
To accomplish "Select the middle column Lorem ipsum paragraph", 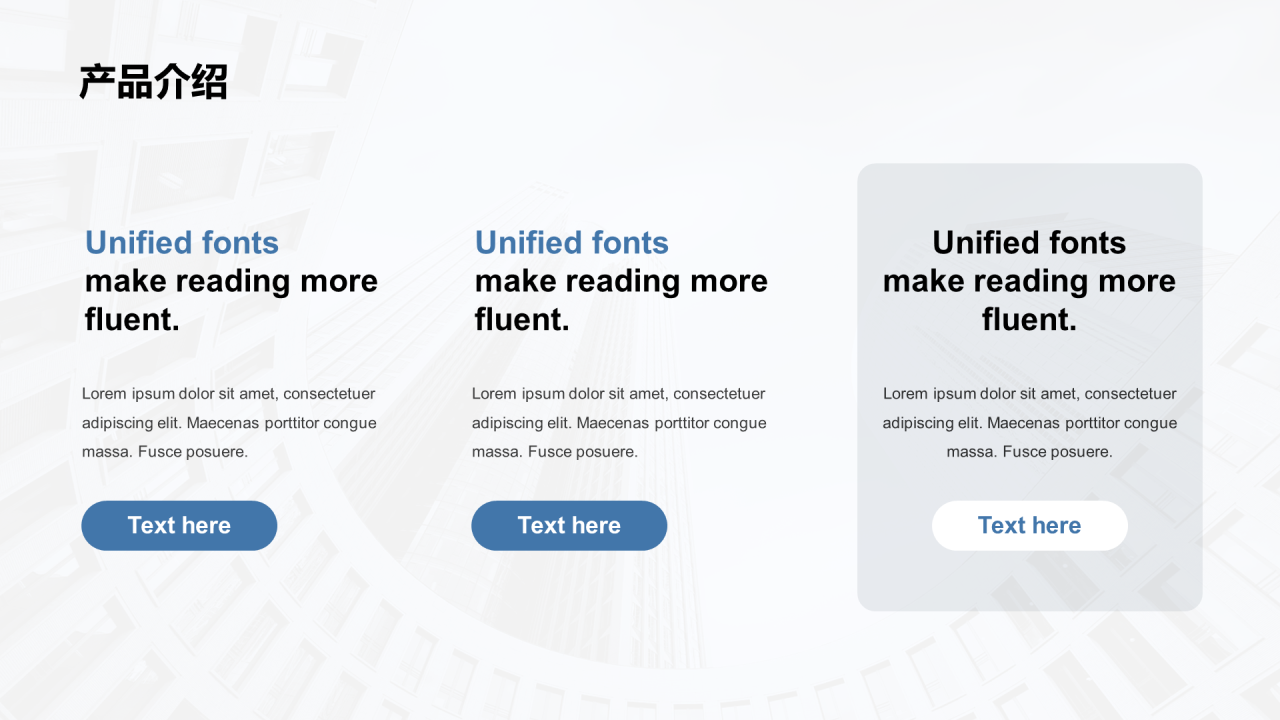I will [x=619, y=422].
